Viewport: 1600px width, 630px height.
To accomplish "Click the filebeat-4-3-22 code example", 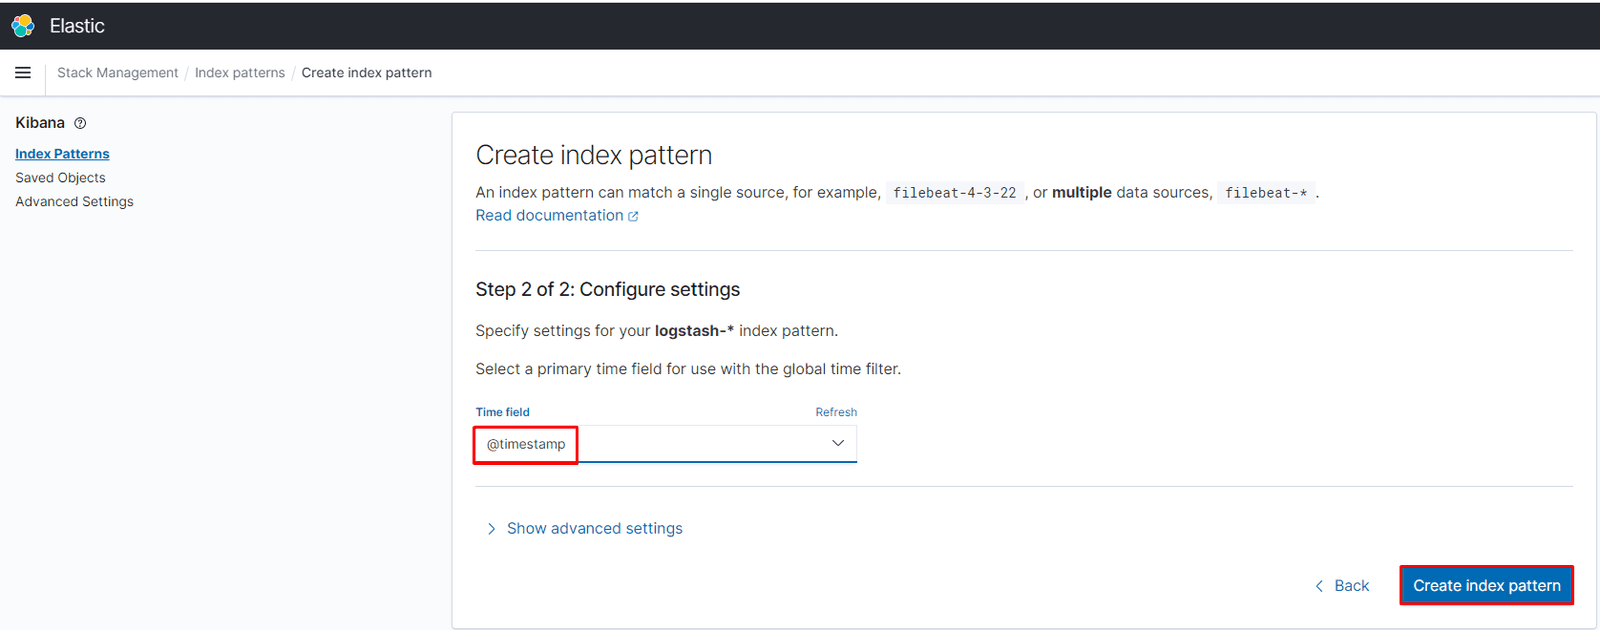I will pyautogui.click(x=954, y=193).
